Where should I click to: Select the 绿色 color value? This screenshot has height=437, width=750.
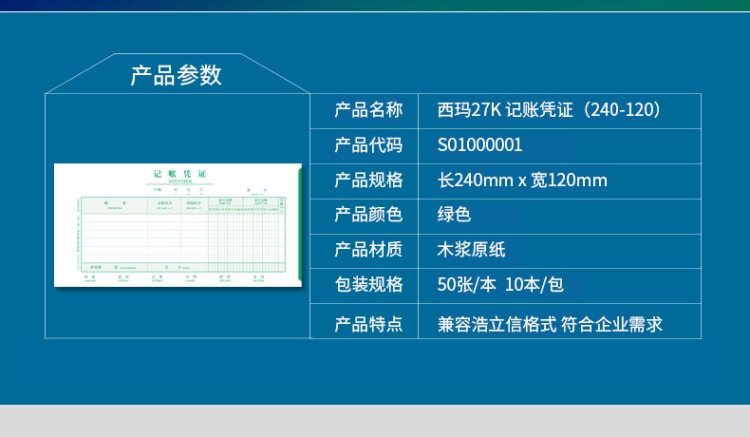(454, 215)
